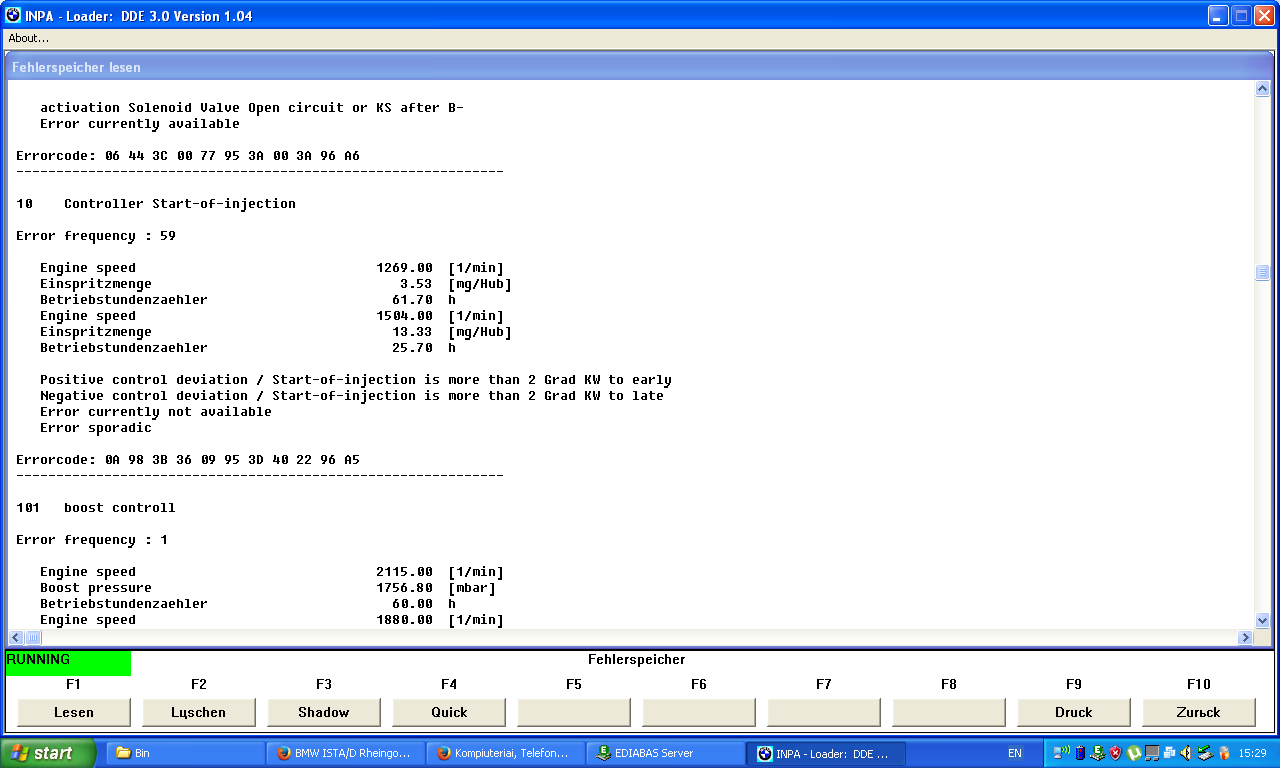Click the wireless network tray icon
1280x768 pixels.
tap(1061, 753)
